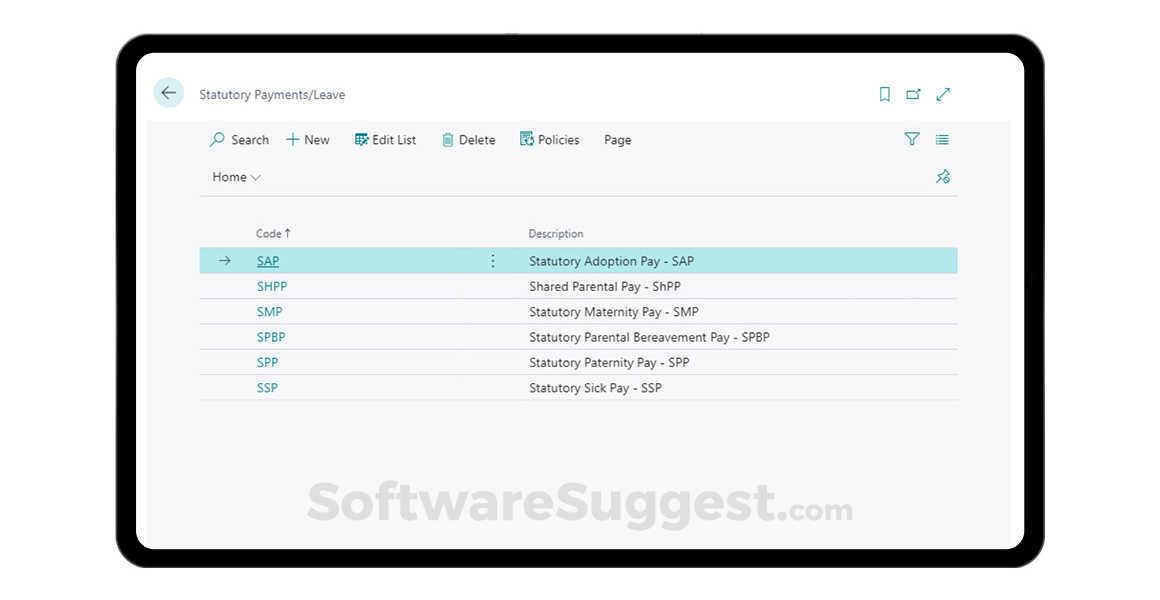Viewport: 1160px width, 600px height.
Task: Follow the SSP record link
Action: pos(267,388)
